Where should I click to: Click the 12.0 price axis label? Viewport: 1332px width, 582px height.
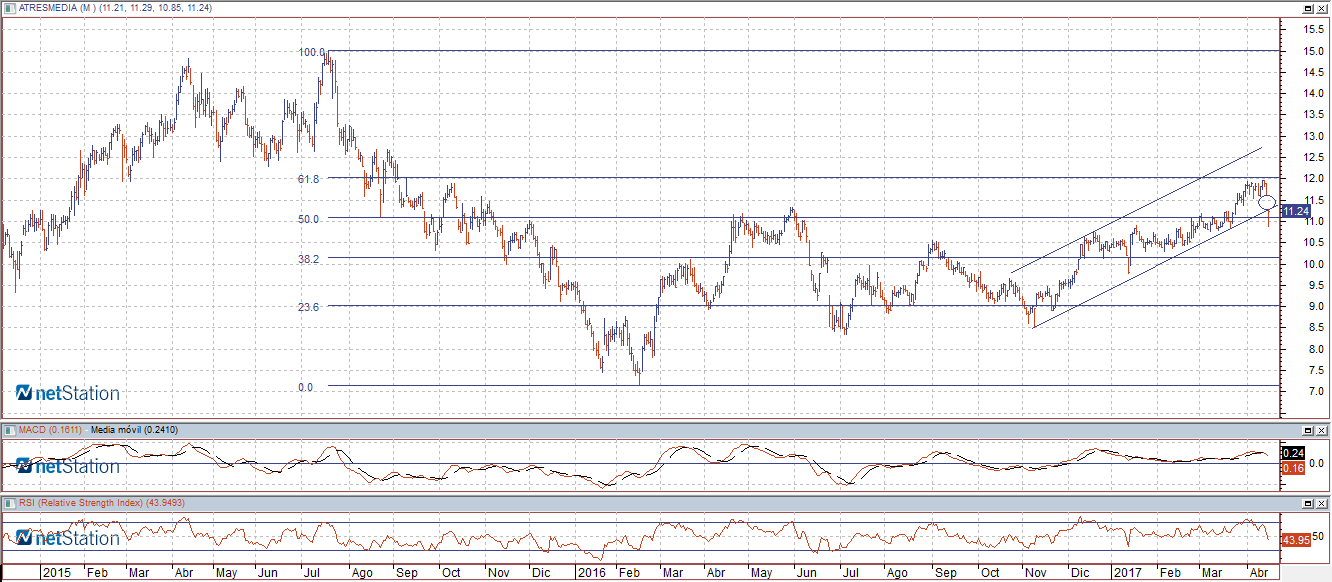coord(1313,178)
